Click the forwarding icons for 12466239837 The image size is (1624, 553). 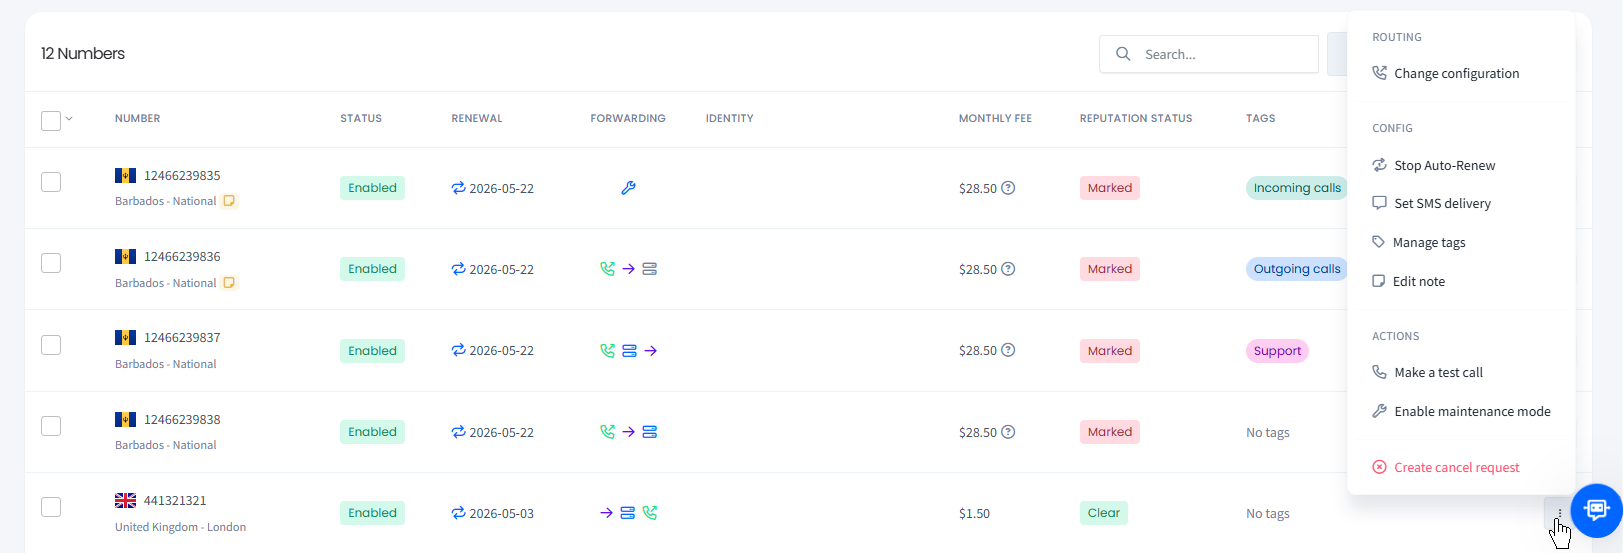coord(628,351)
